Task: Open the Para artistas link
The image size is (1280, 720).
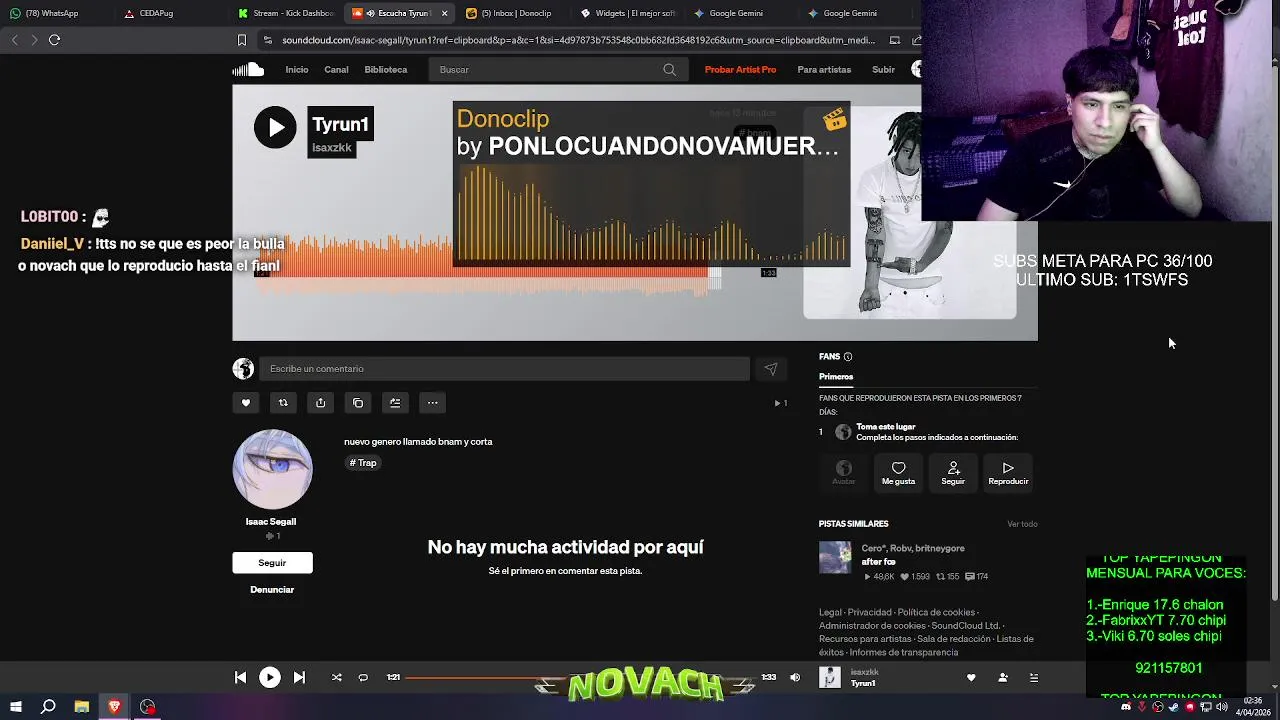Action: point(824,70)
